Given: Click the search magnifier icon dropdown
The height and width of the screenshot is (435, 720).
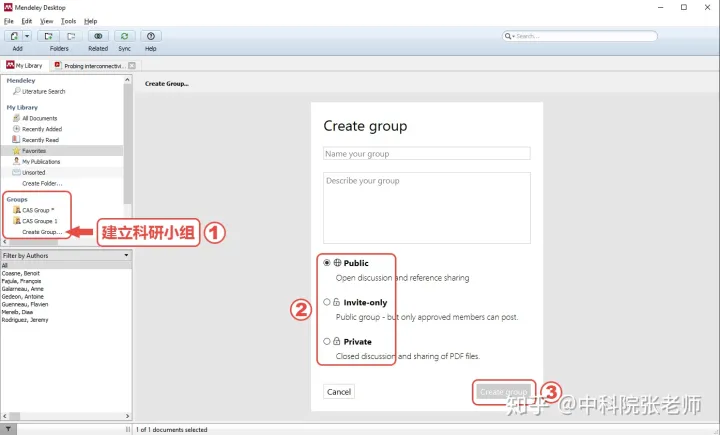Looking at the screenshot, I should coord(509,36).
